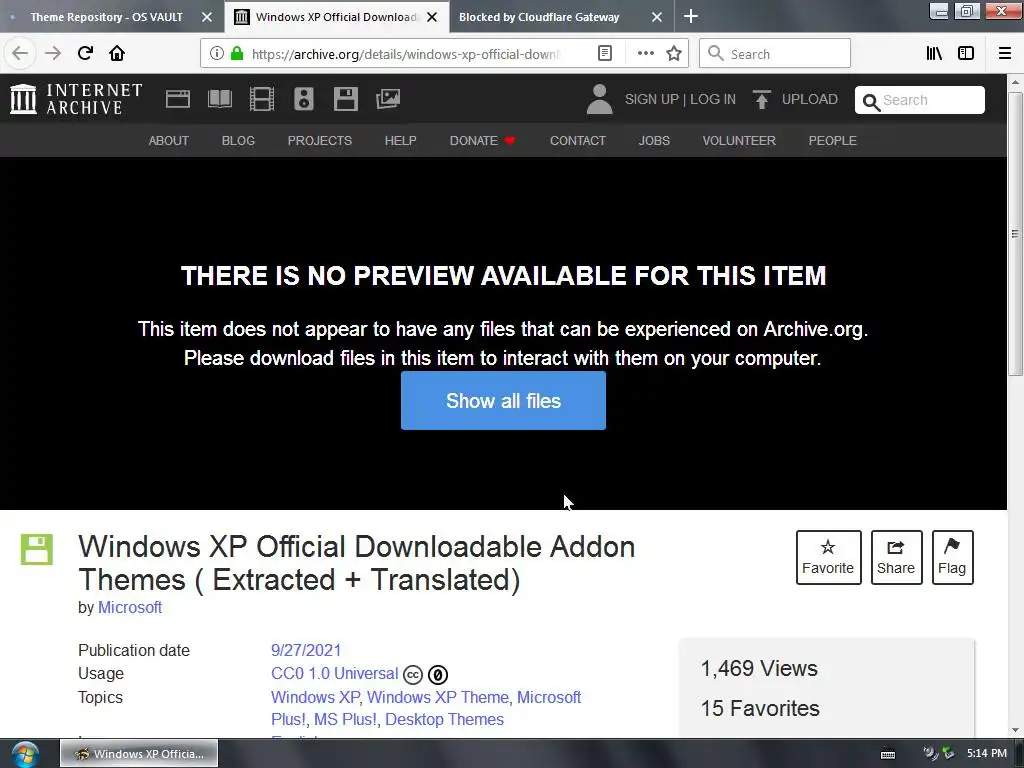Open the Firefox hamburger menu

[x=1004, y=54]
